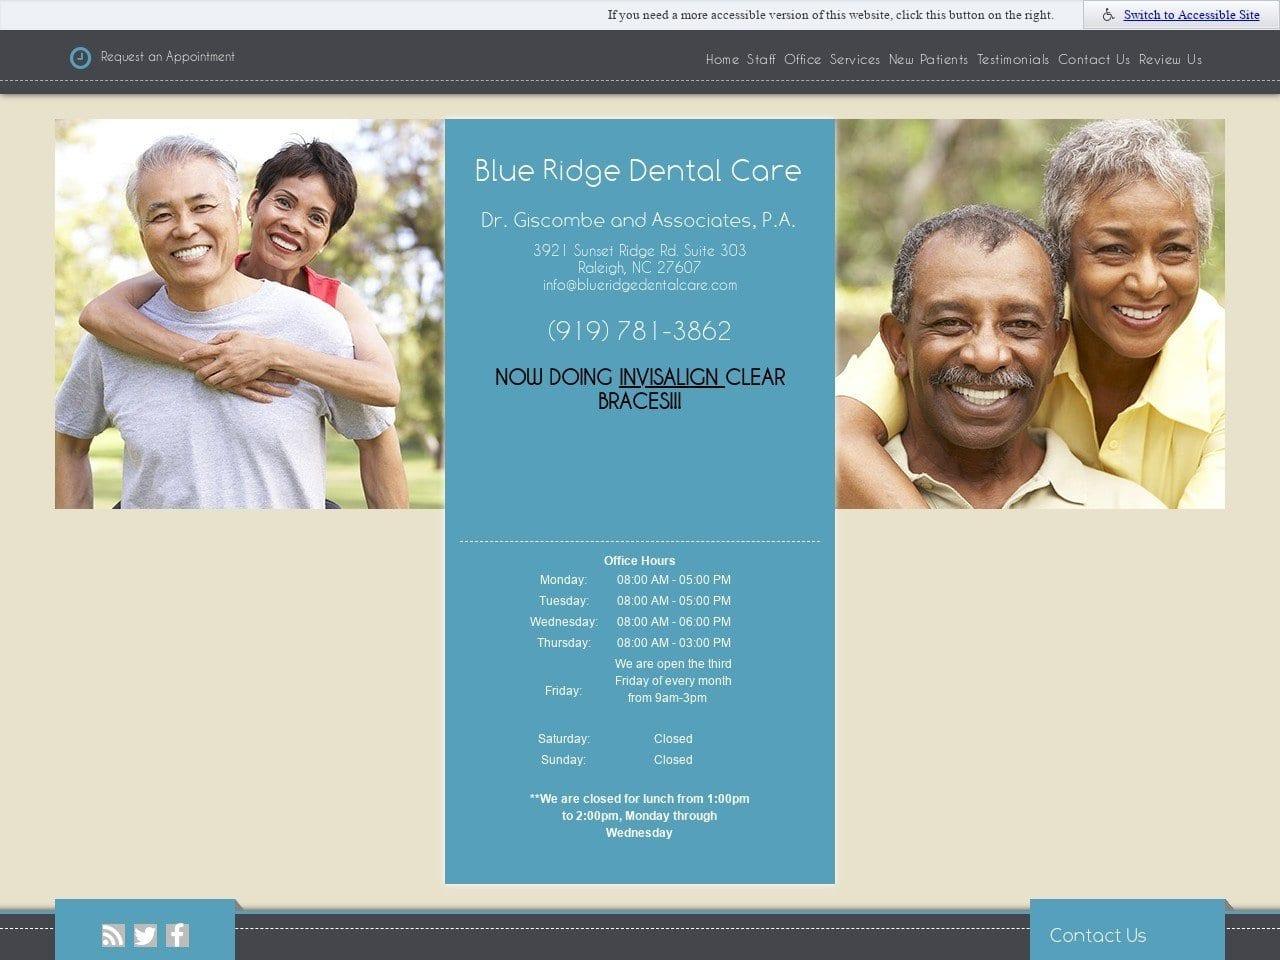Click the Saturday Closed entry
1280x960 pixels.
coord(673,739)
